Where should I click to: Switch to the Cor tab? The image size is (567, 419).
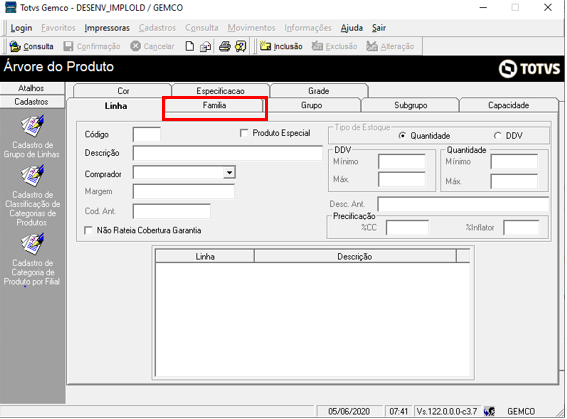[x=123, y=91]
